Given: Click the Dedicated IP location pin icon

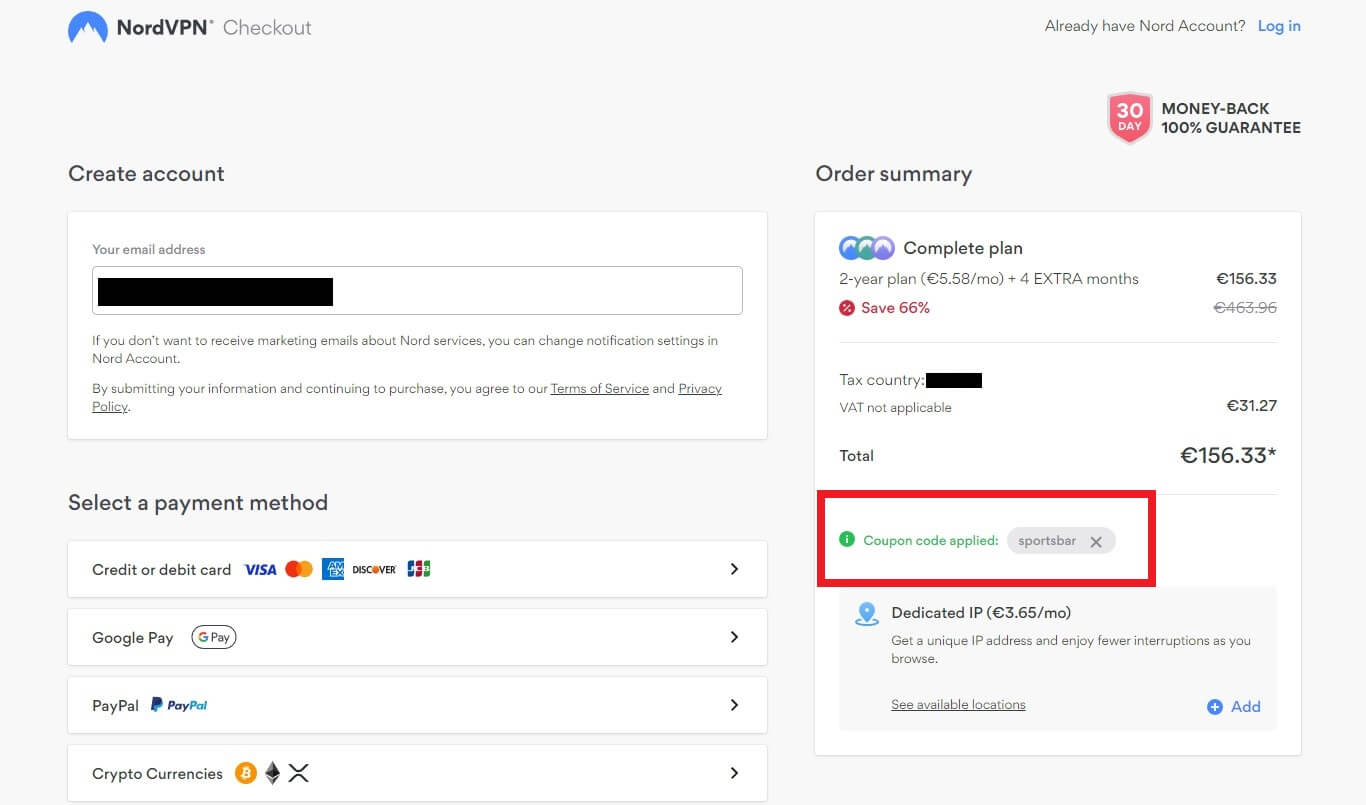Looking at the screenshot, I should pyautogui.click(x=867, y=614).
